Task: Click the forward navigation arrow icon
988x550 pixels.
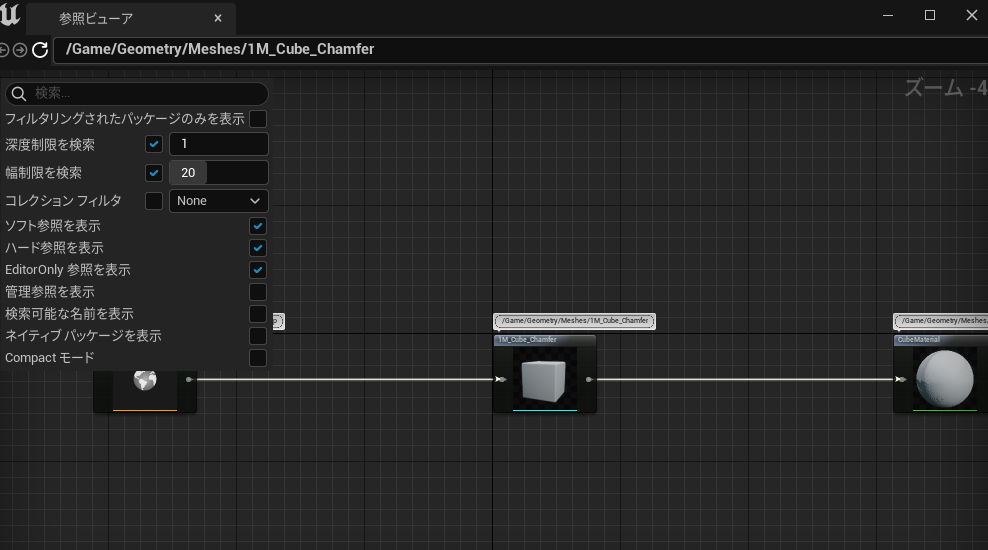Action: [x=20, y=49]
